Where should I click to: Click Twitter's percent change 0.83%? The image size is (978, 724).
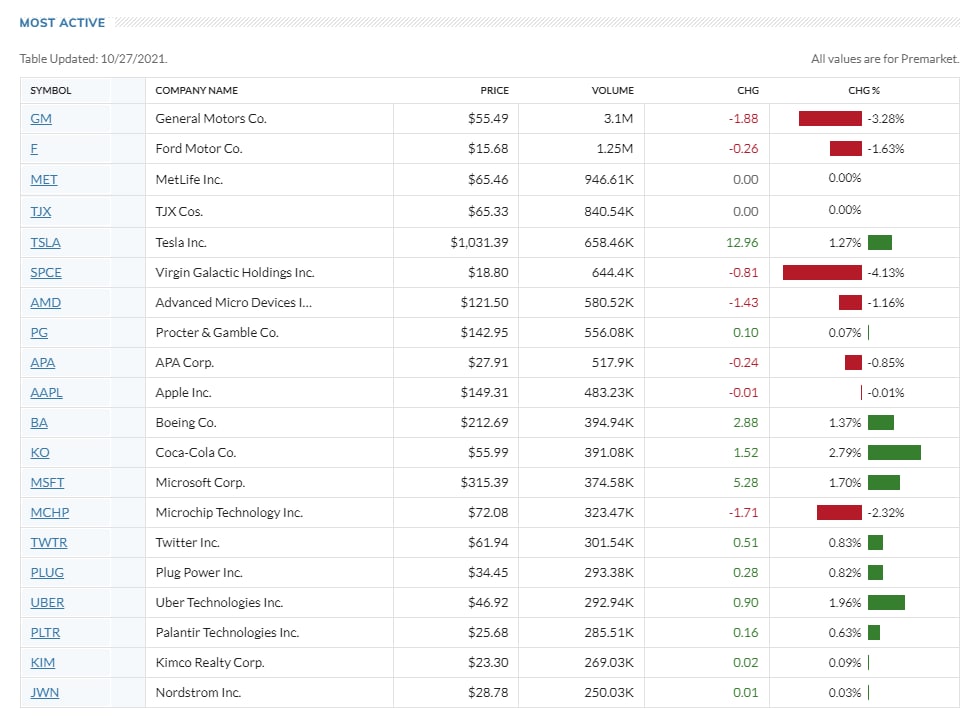click(x=845, y=543)
